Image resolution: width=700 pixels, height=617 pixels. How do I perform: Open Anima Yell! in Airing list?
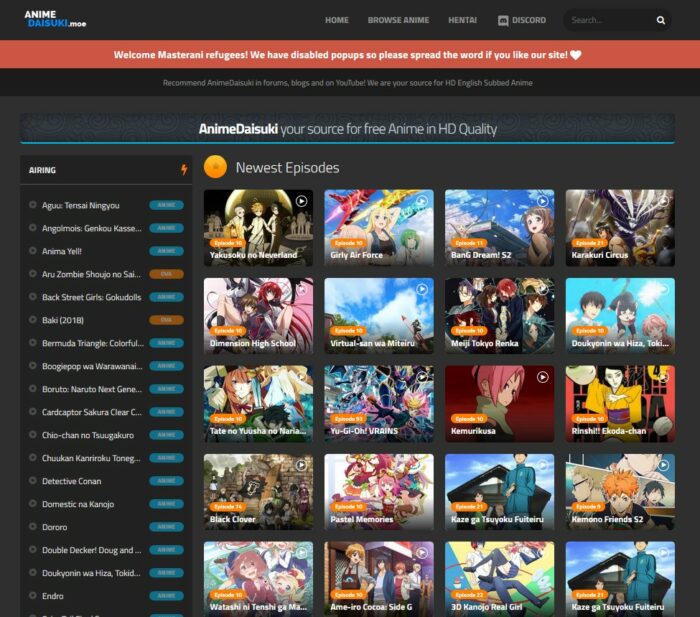(62, 251)
